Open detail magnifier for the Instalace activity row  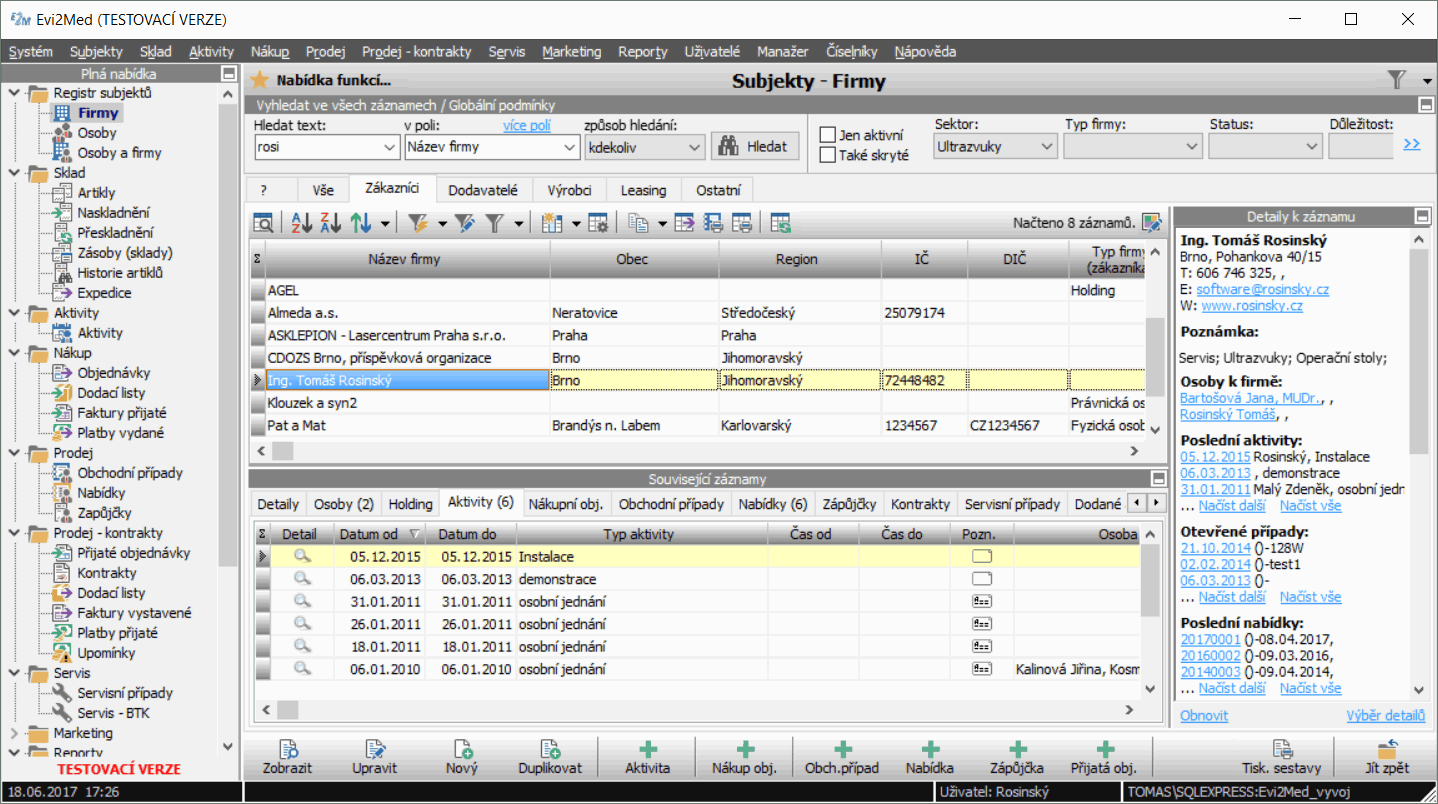click(x=301, y=556)
